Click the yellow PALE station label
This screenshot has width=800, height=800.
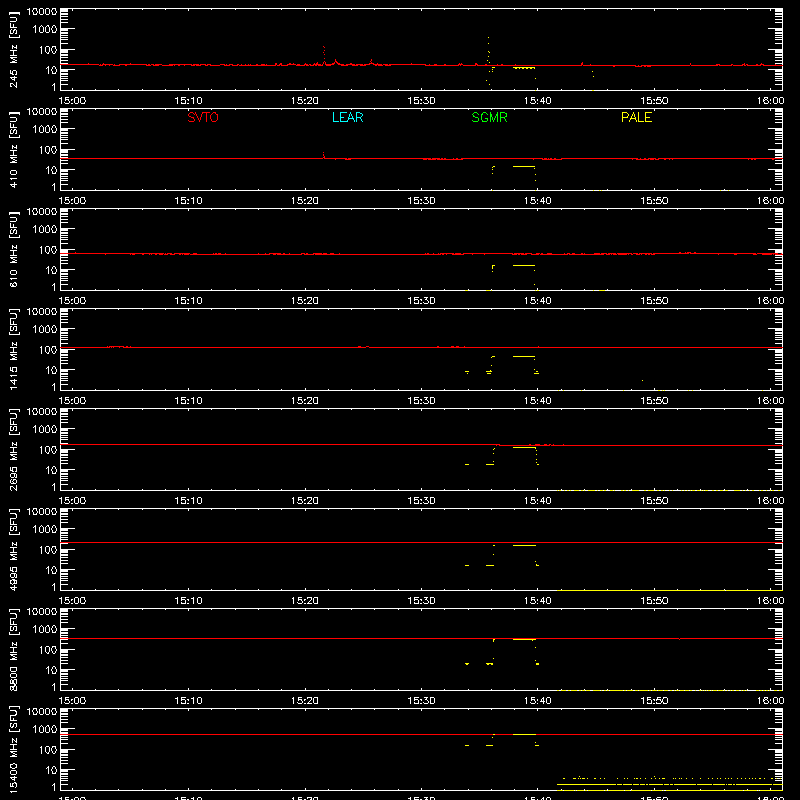(636, 117)
